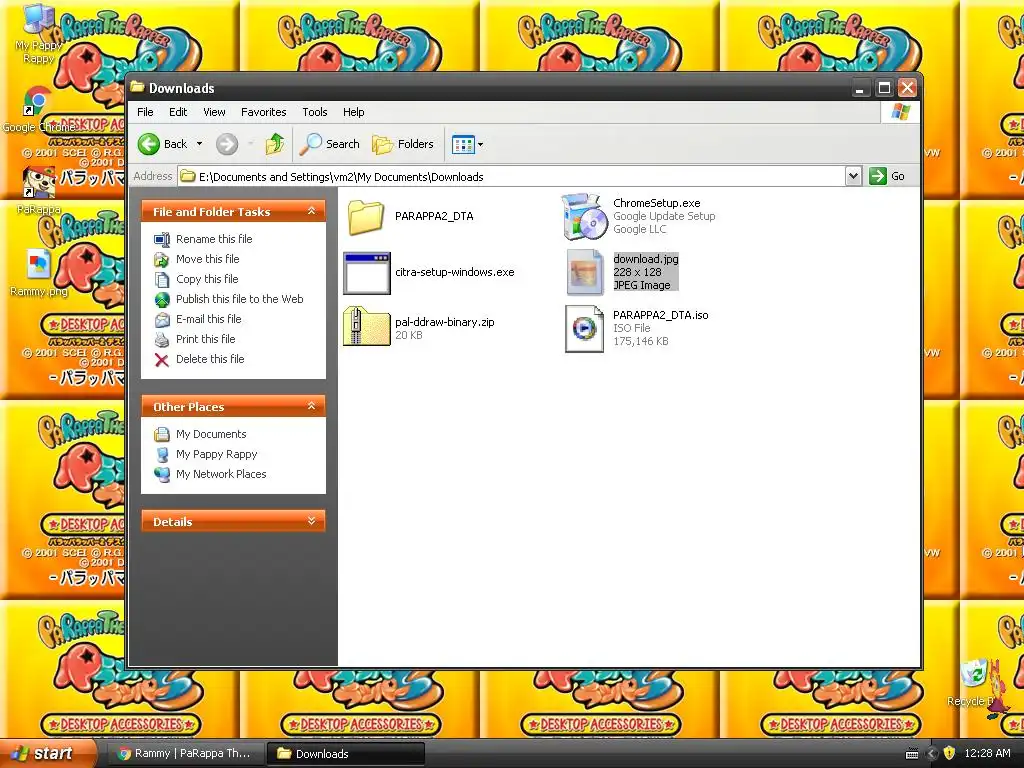Open the Tools menu
This screenshot has height=768, width=1024.
(x=315, y=112)
